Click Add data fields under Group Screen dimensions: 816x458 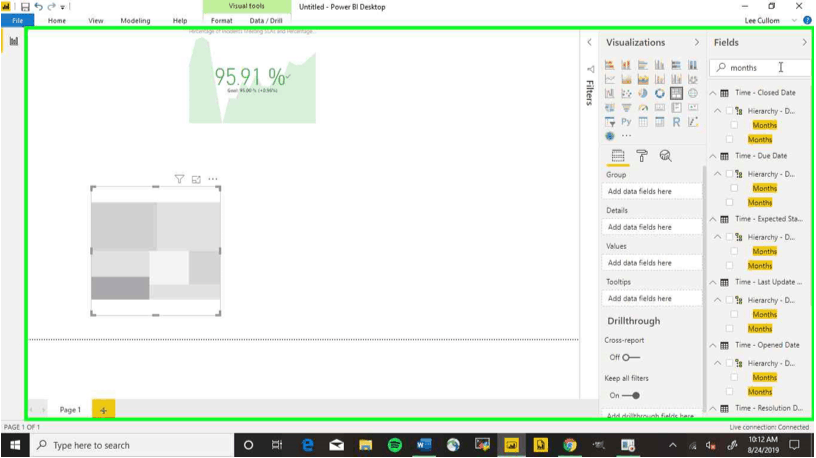(652, 191)
